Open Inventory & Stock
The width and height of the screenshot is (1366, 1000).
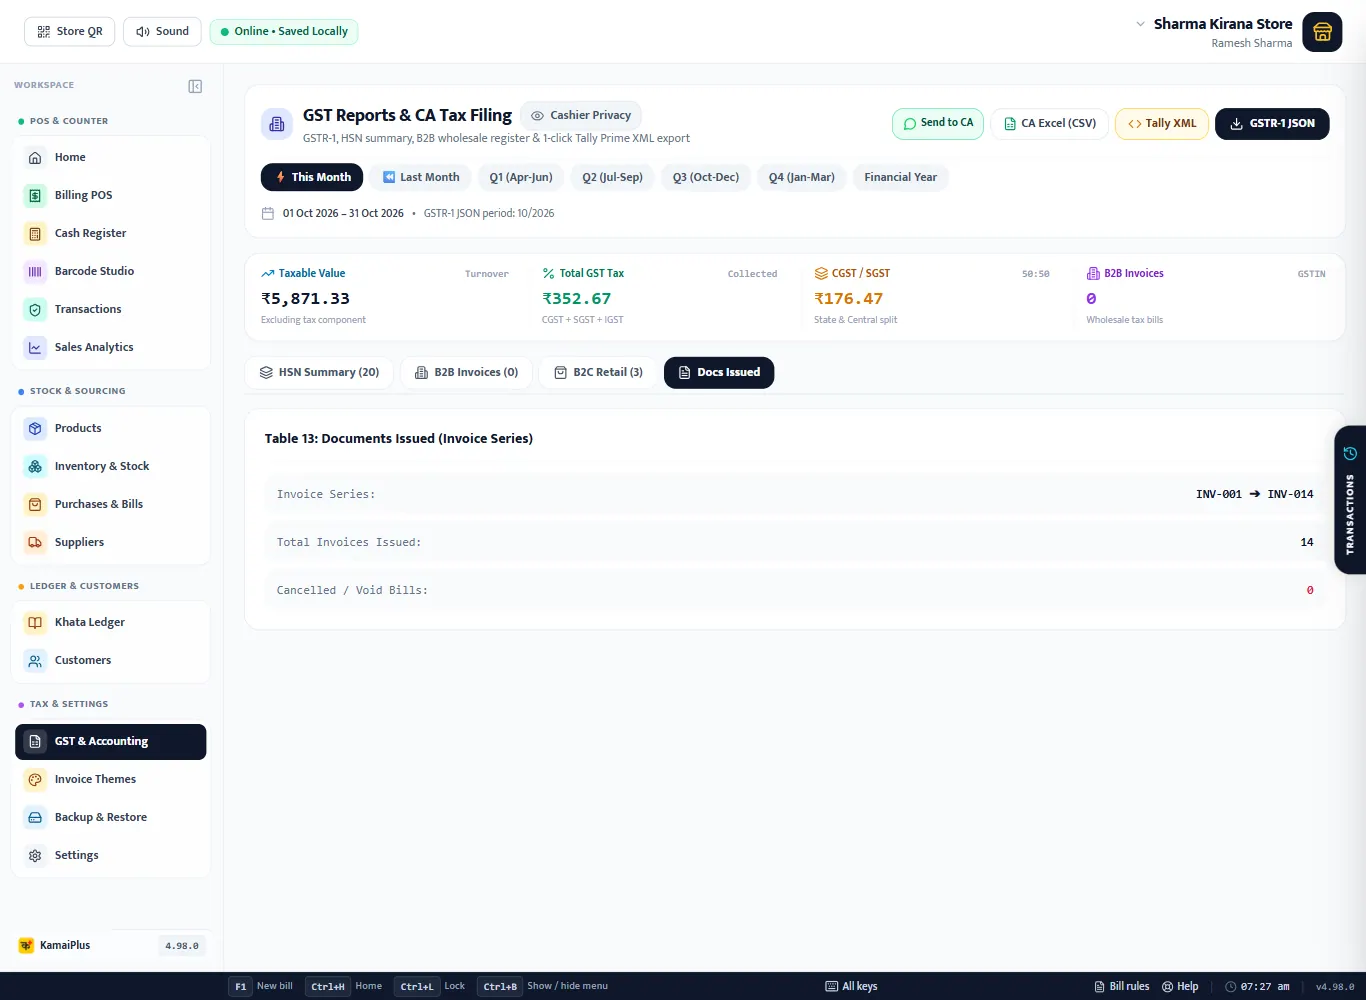(x=111, y=466)
